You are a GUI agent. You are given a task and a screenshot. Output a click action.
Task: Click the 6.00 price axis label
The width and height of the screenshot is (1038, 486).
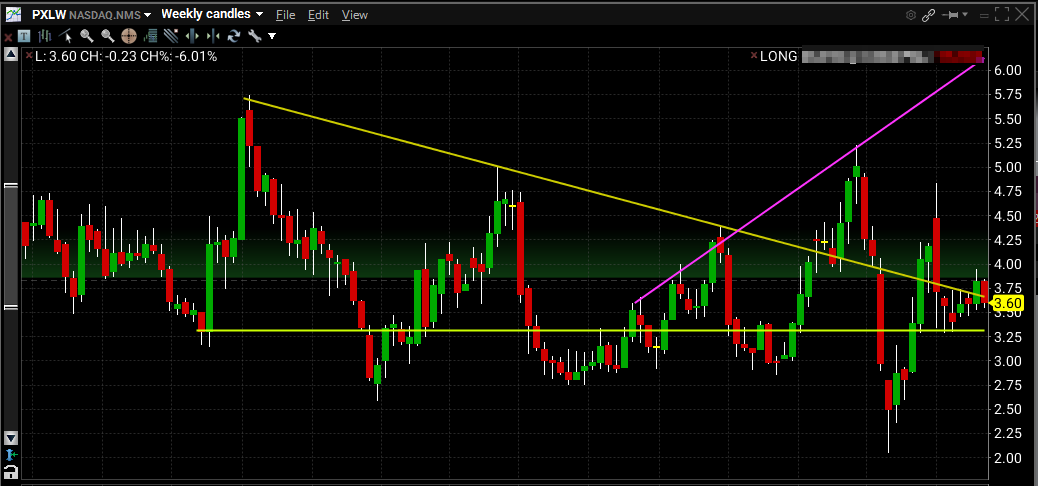pyautogui.click(x=1008, y=70)
